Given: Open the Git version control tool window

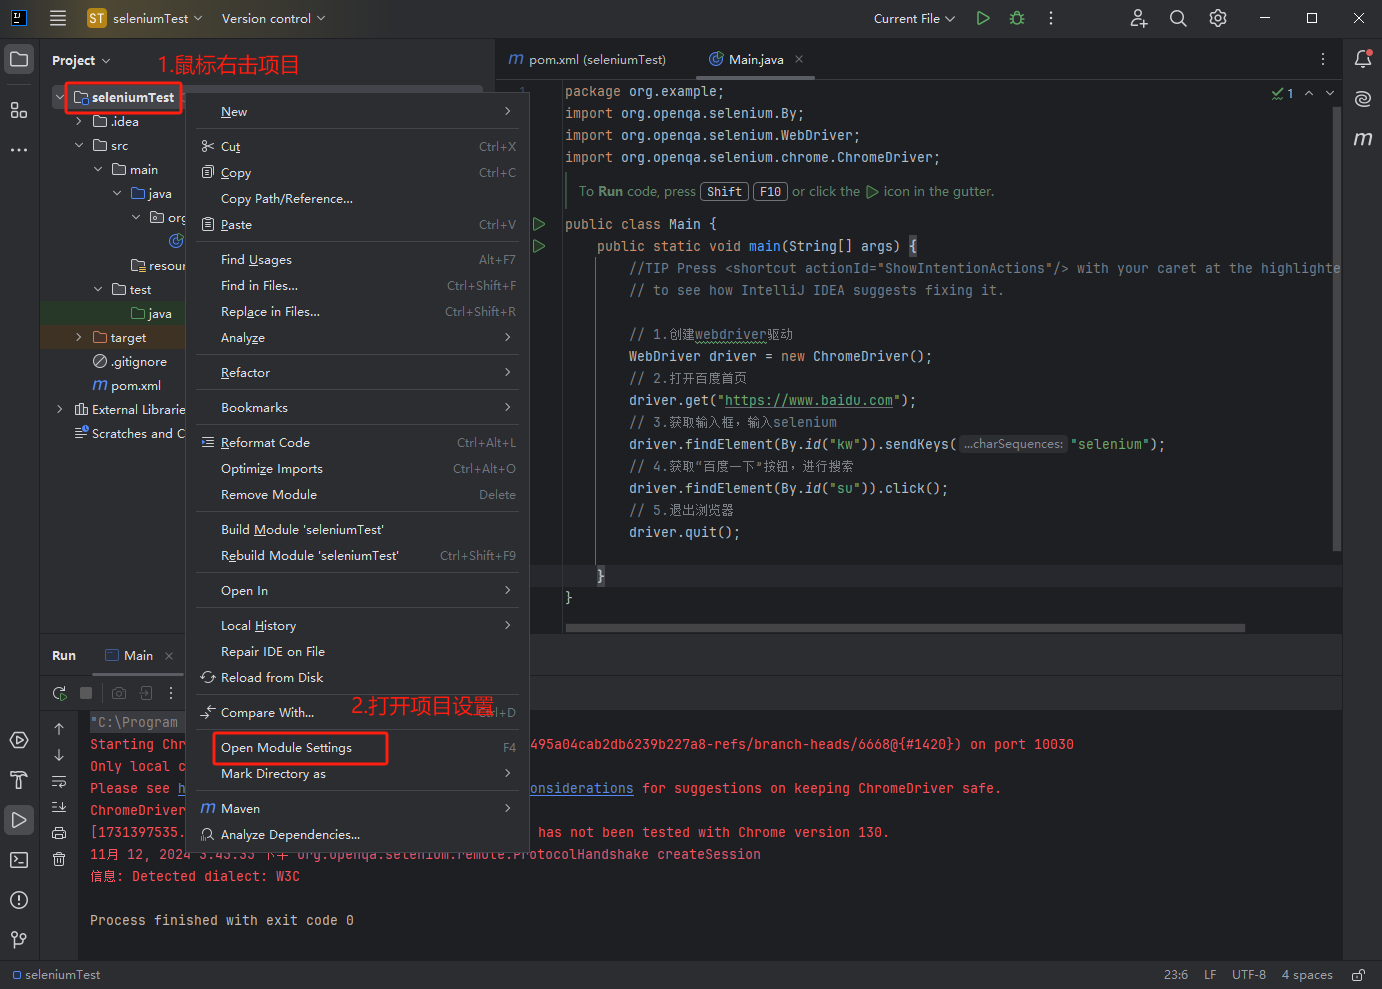Looking at the screenshot, I should click(x=19, y=940).
